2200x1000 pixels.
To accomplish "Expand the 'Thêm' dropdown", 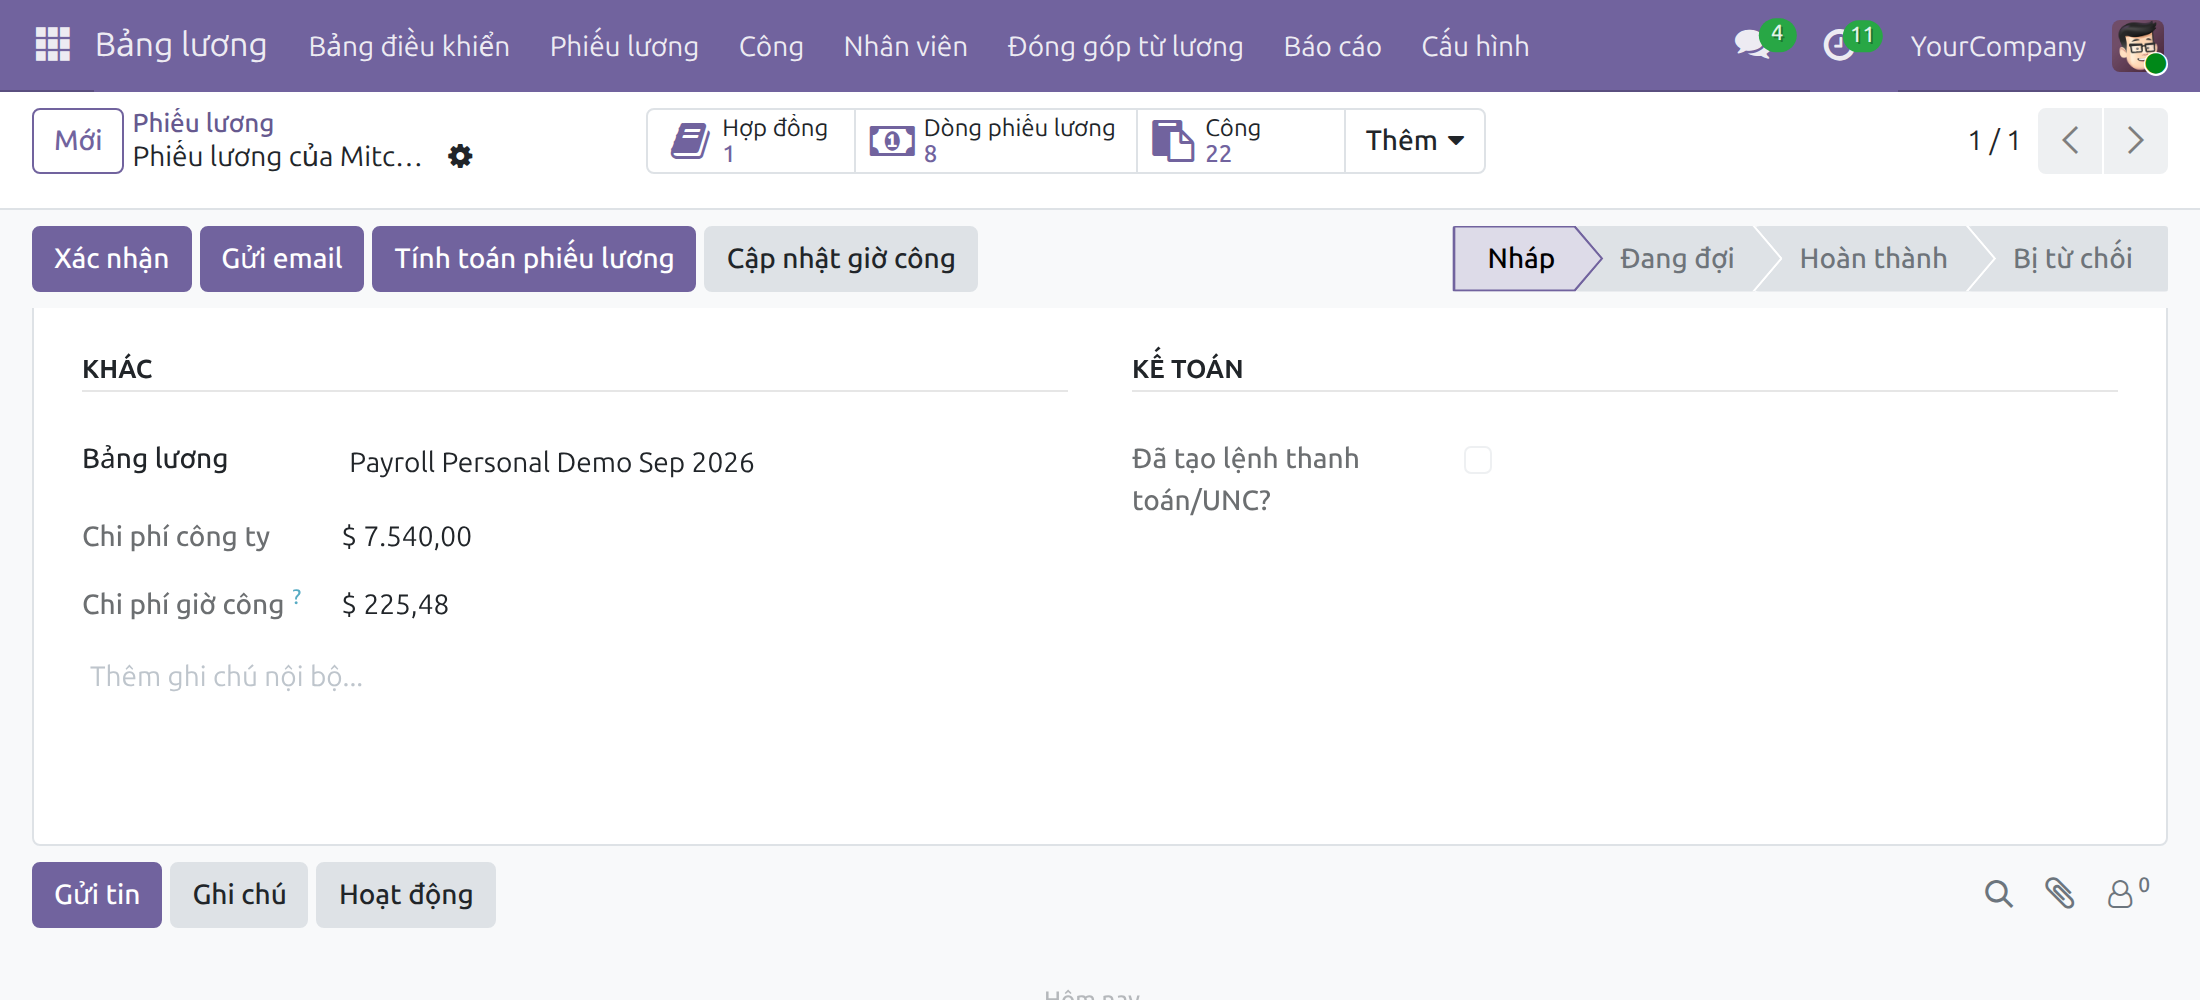I will coord(1415,141).
